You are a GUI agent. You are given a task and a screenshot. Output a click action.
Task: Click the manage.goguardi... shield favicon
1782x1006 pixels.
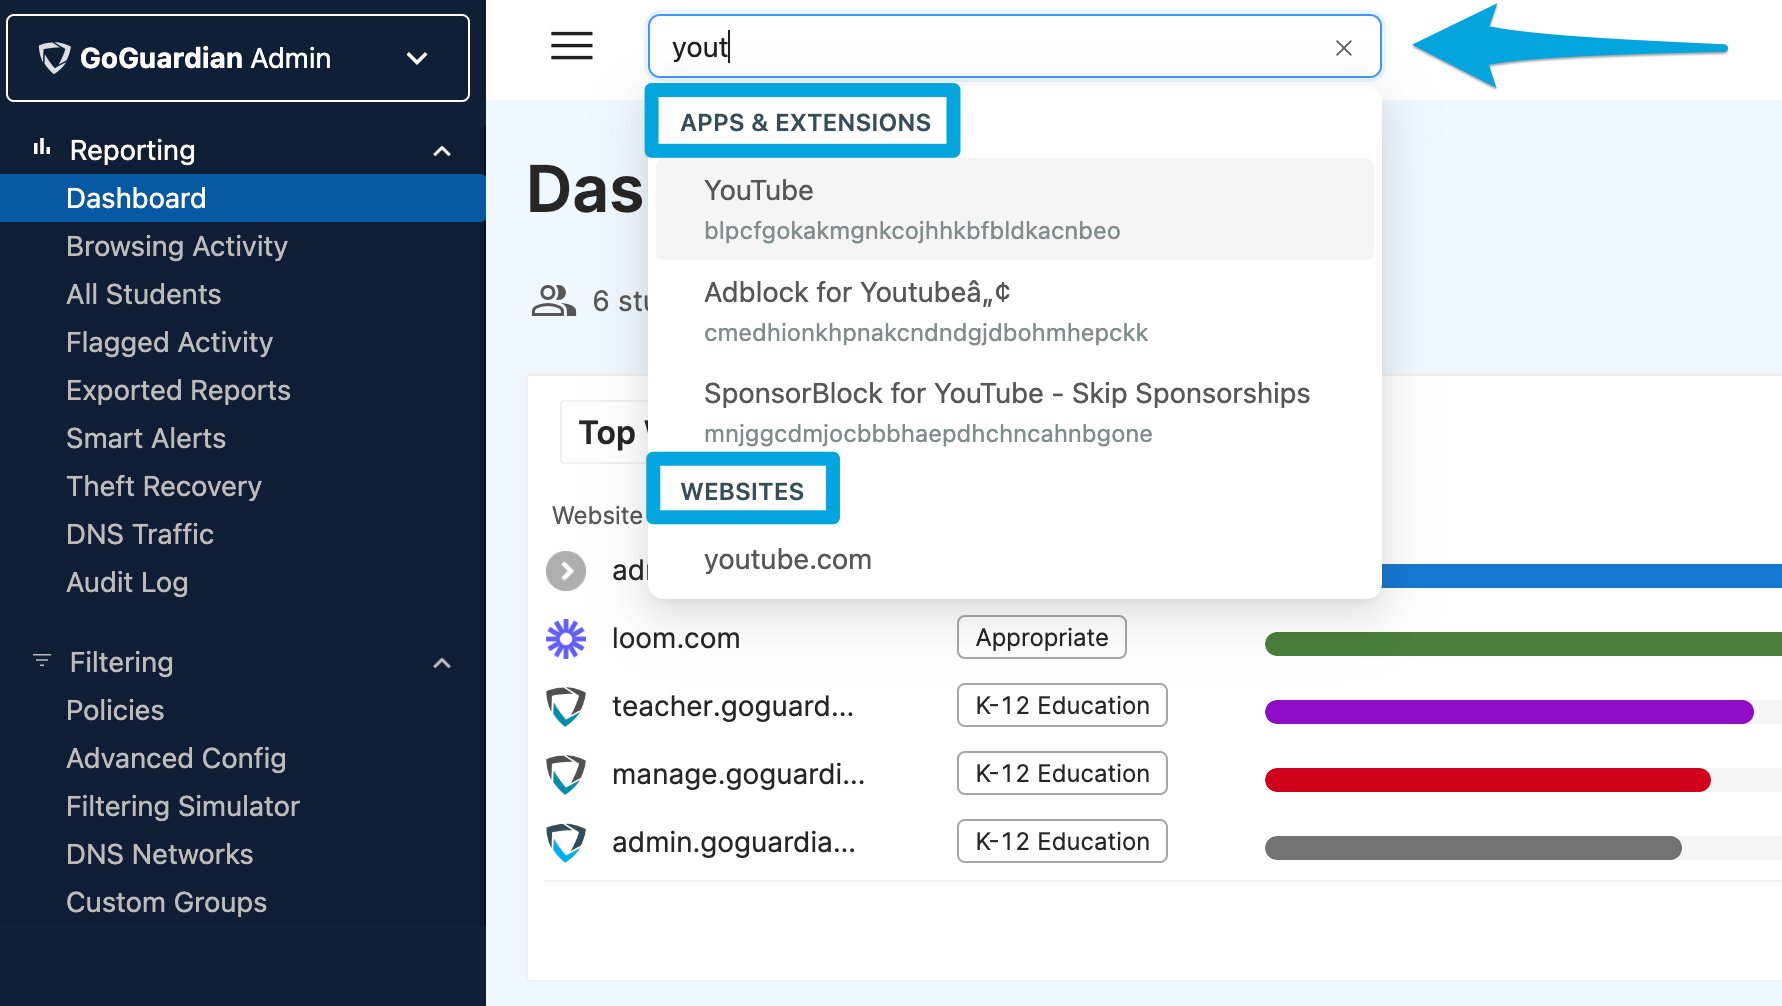566,774
